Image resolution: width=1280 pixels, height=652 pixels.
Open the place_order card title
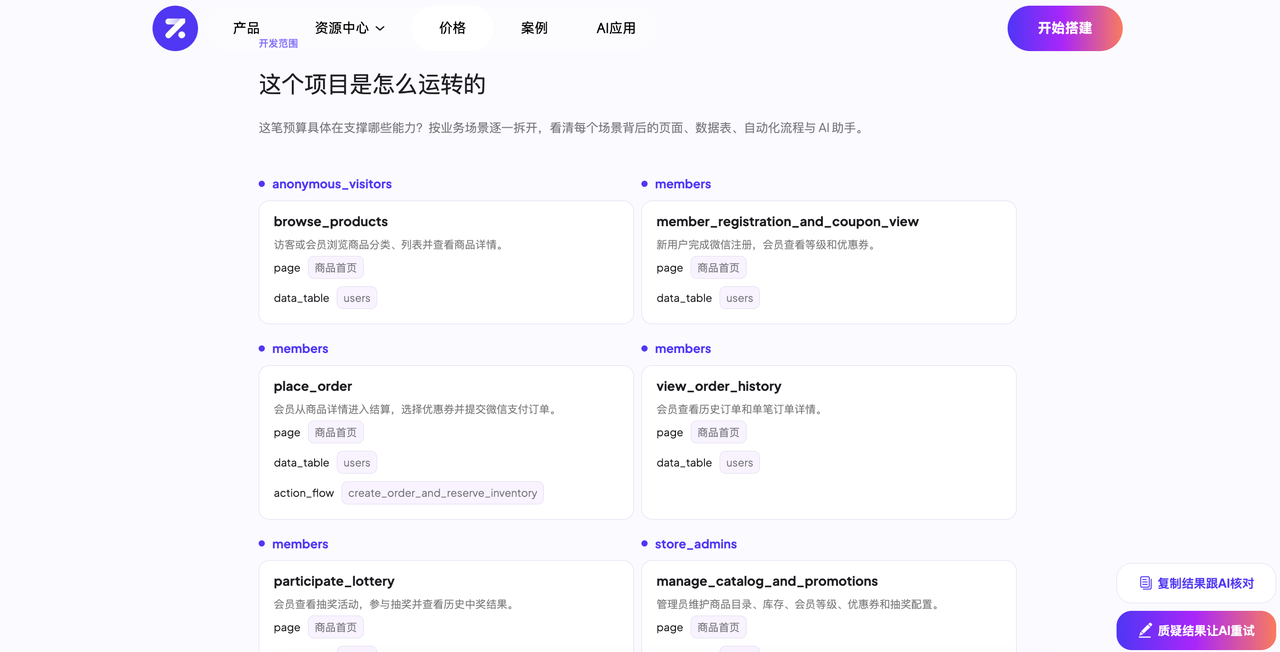pyautogui.click(x=313, y=386)
